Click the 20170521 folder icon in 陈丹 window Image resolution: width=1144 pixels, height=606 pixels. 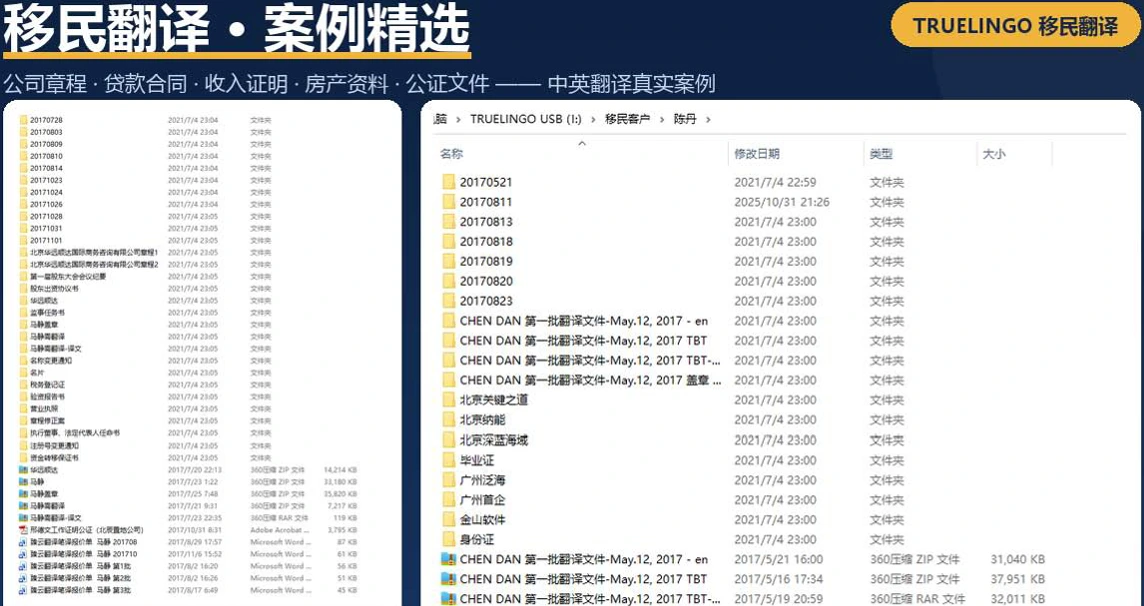coord(449,182)
